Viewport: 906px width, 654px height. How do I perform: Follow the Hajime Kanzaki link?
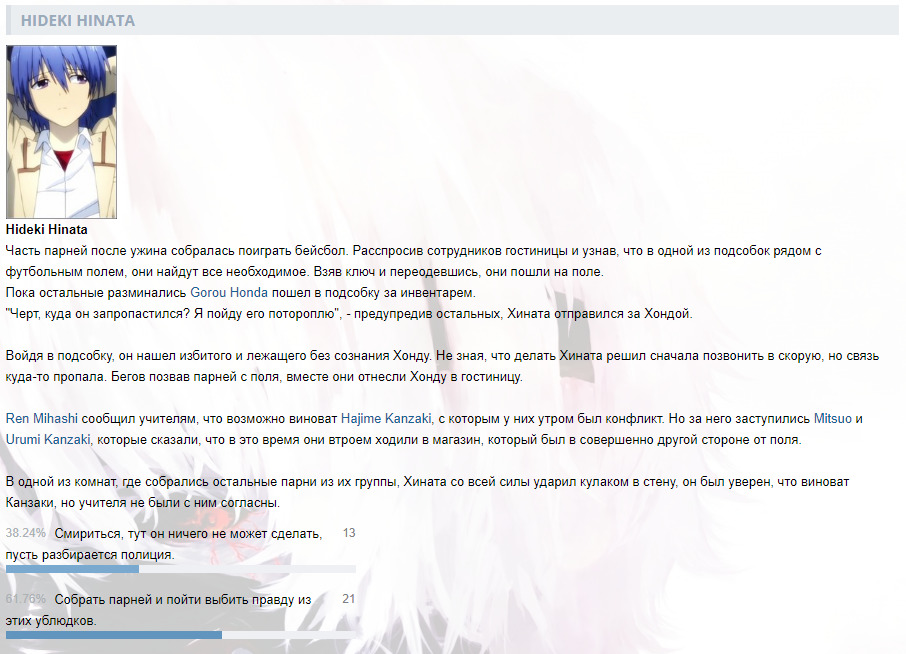pos(386,420)
